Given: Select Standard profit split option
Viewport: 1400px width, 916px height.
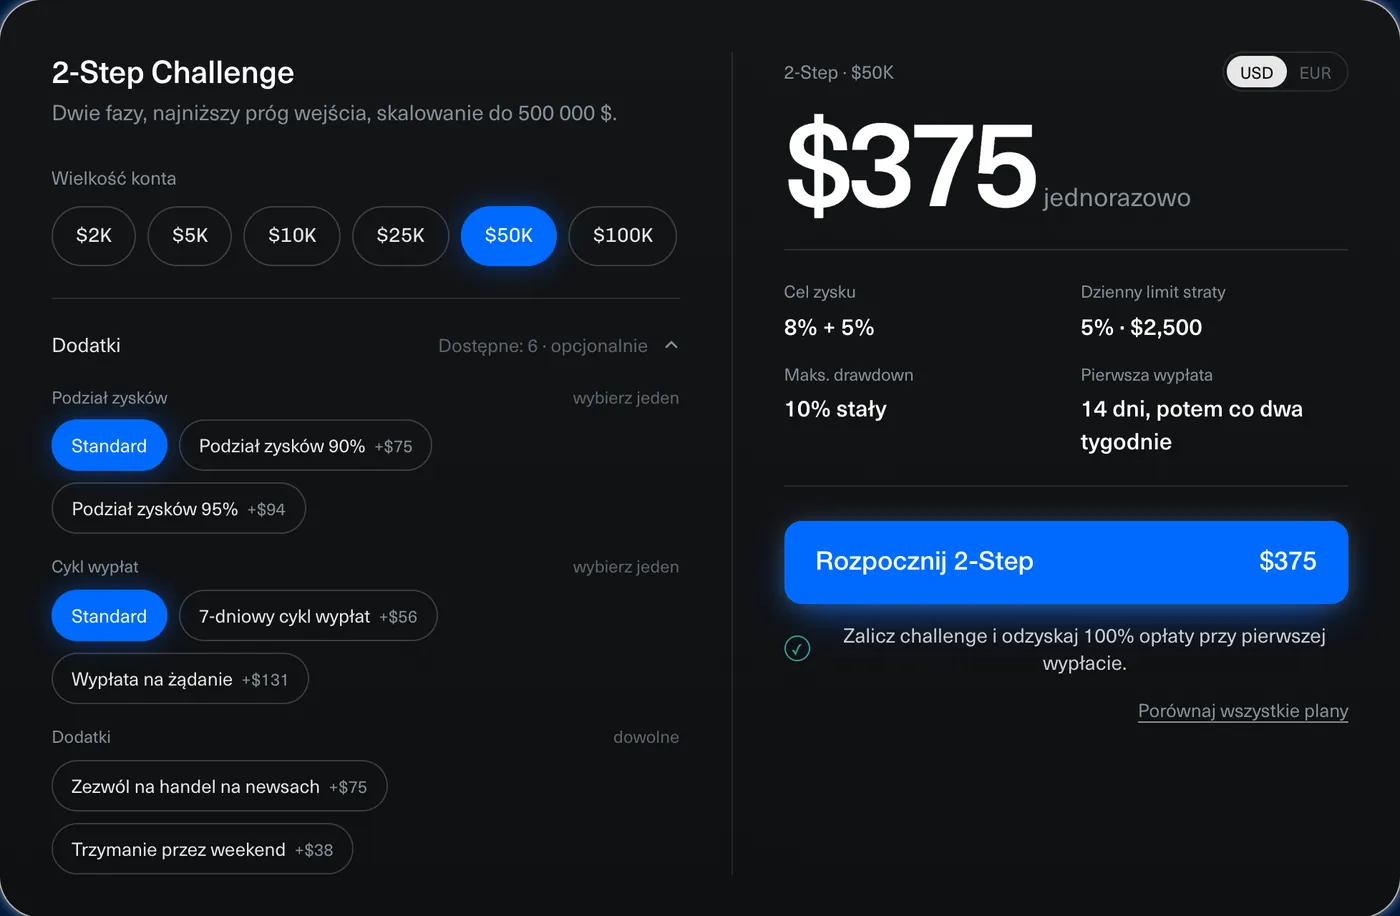Looking at the screenshot, I should pyautogui.click(x=109, y=446).
